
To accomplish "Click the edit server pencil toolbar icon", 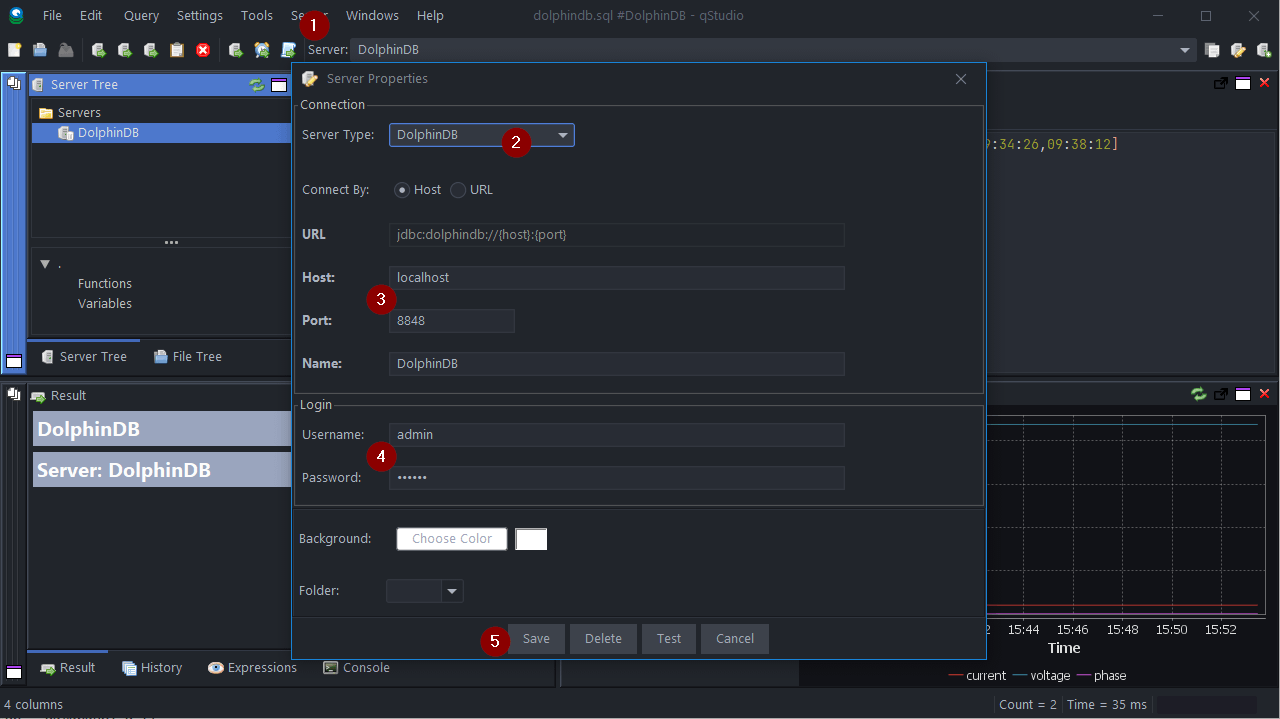I will click(1238, 50).
